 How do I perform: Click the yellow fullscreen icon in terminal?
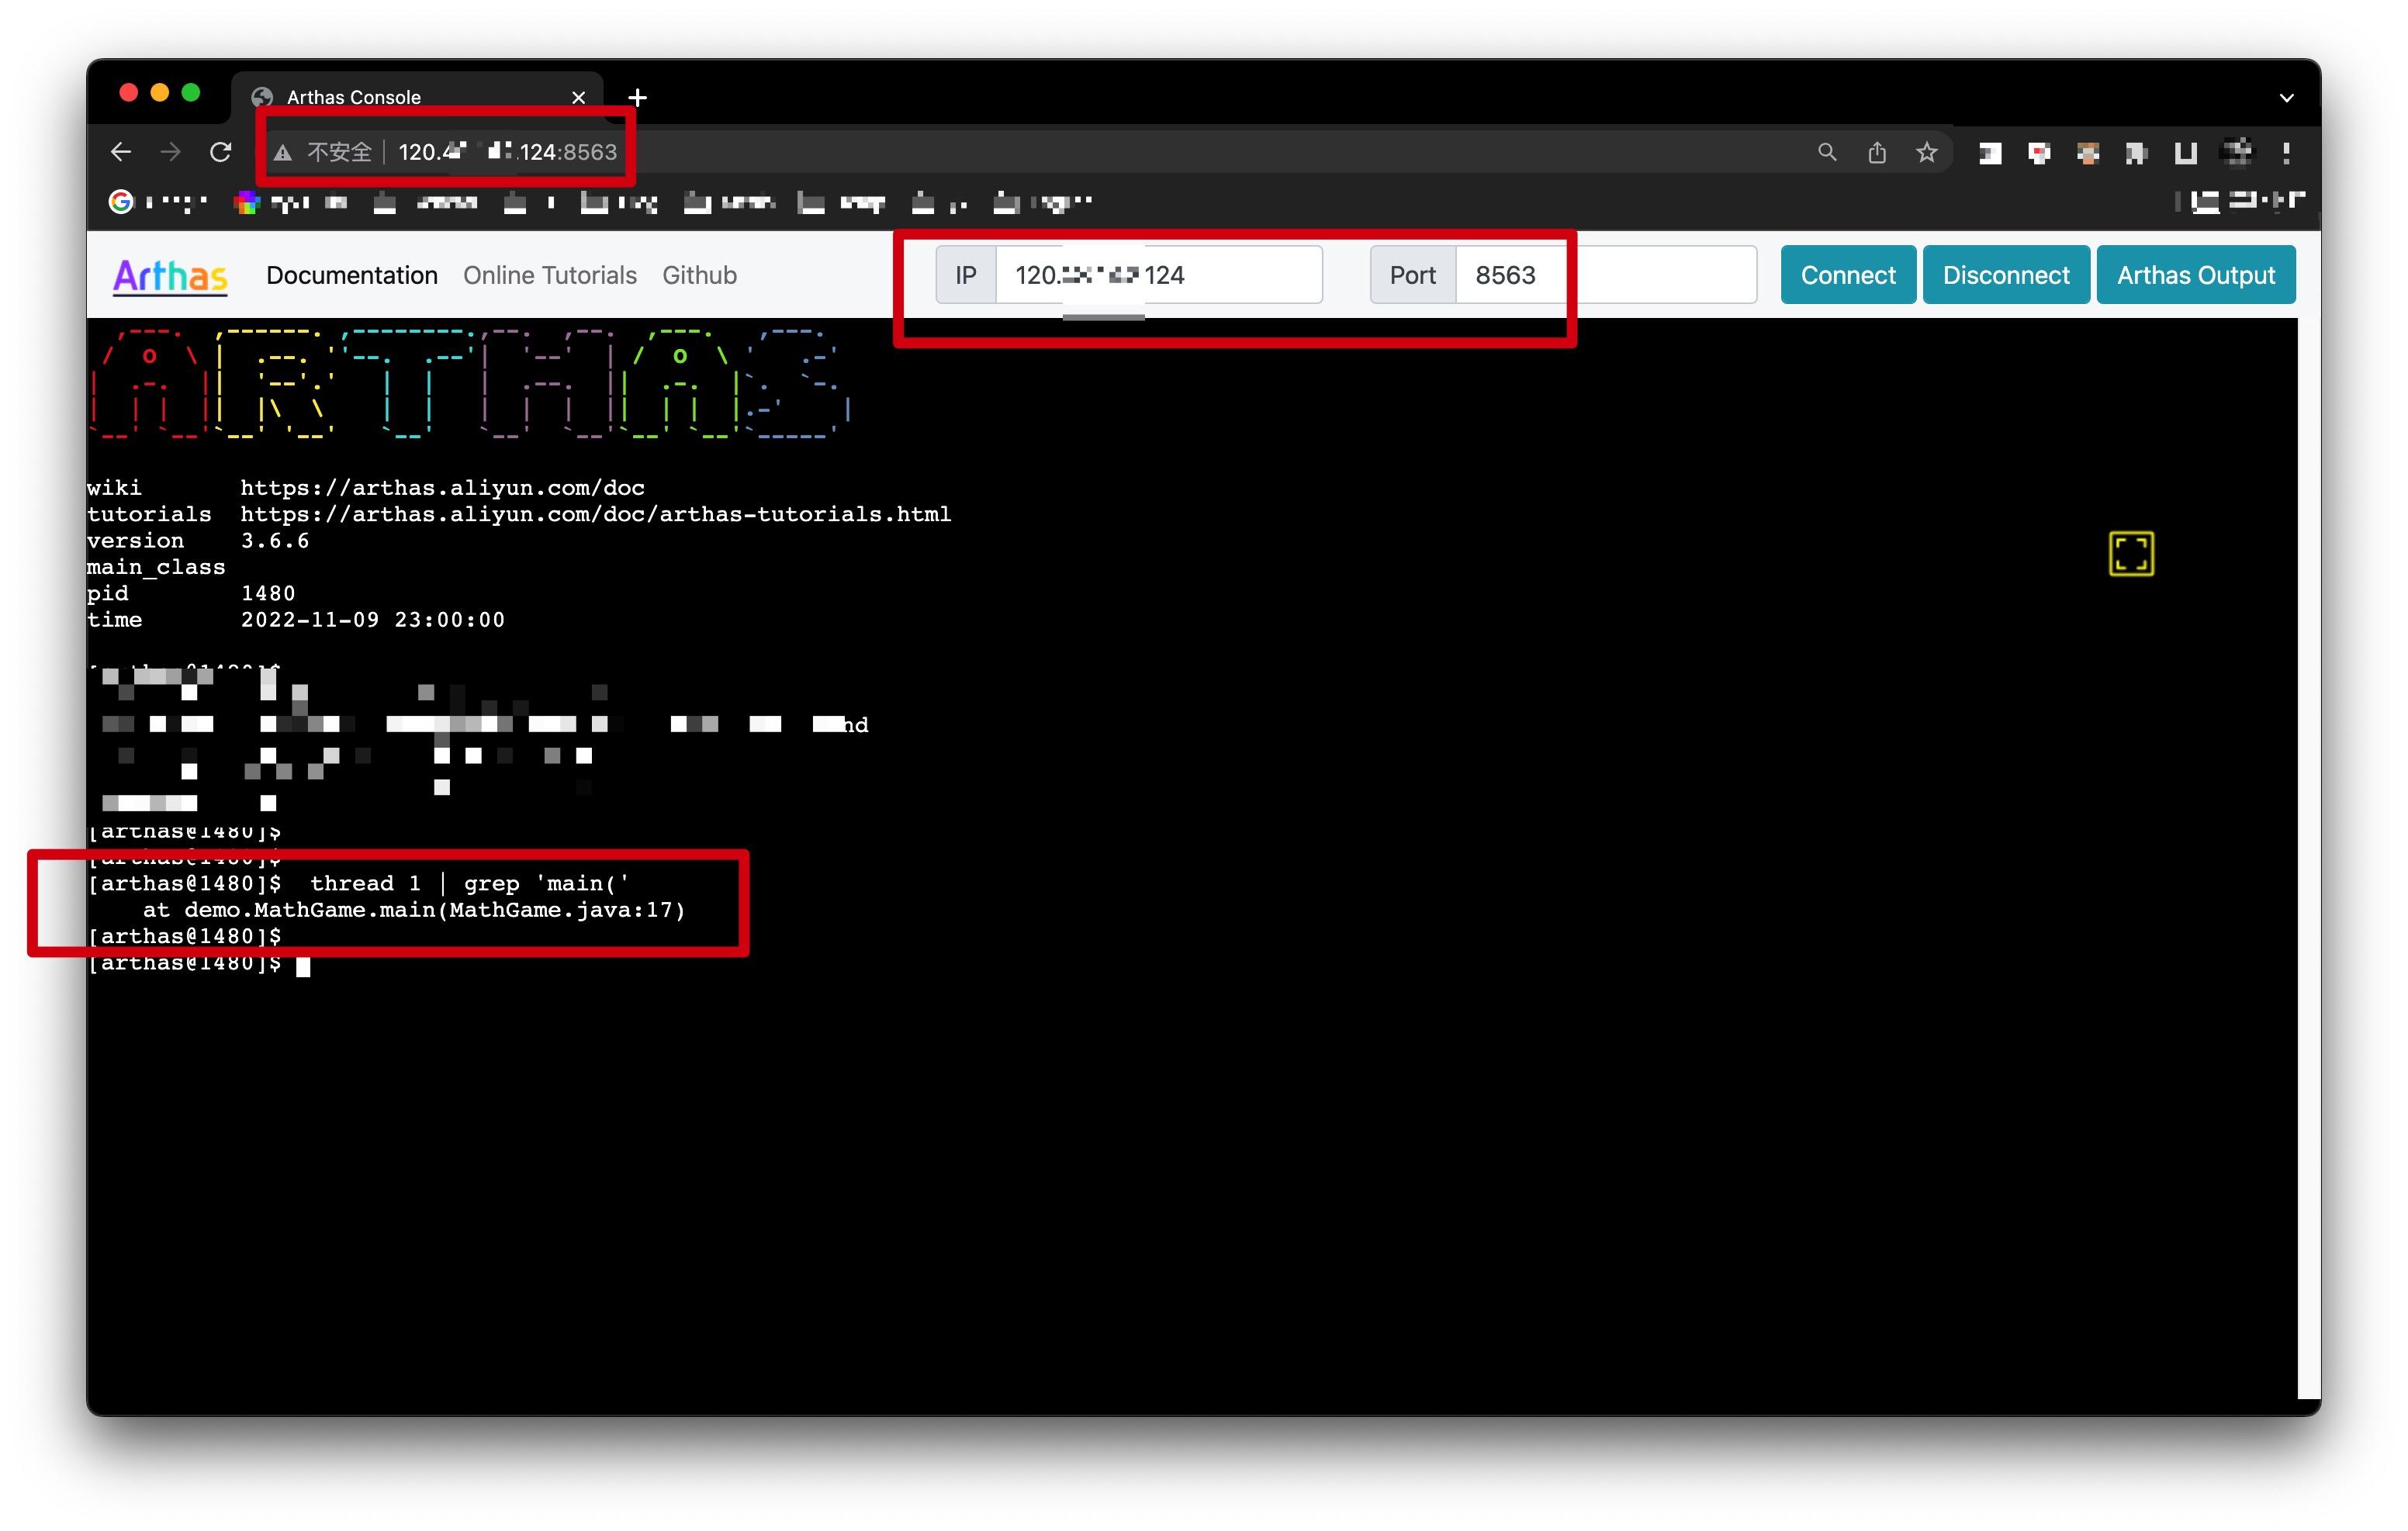[x=2130, y=553]
